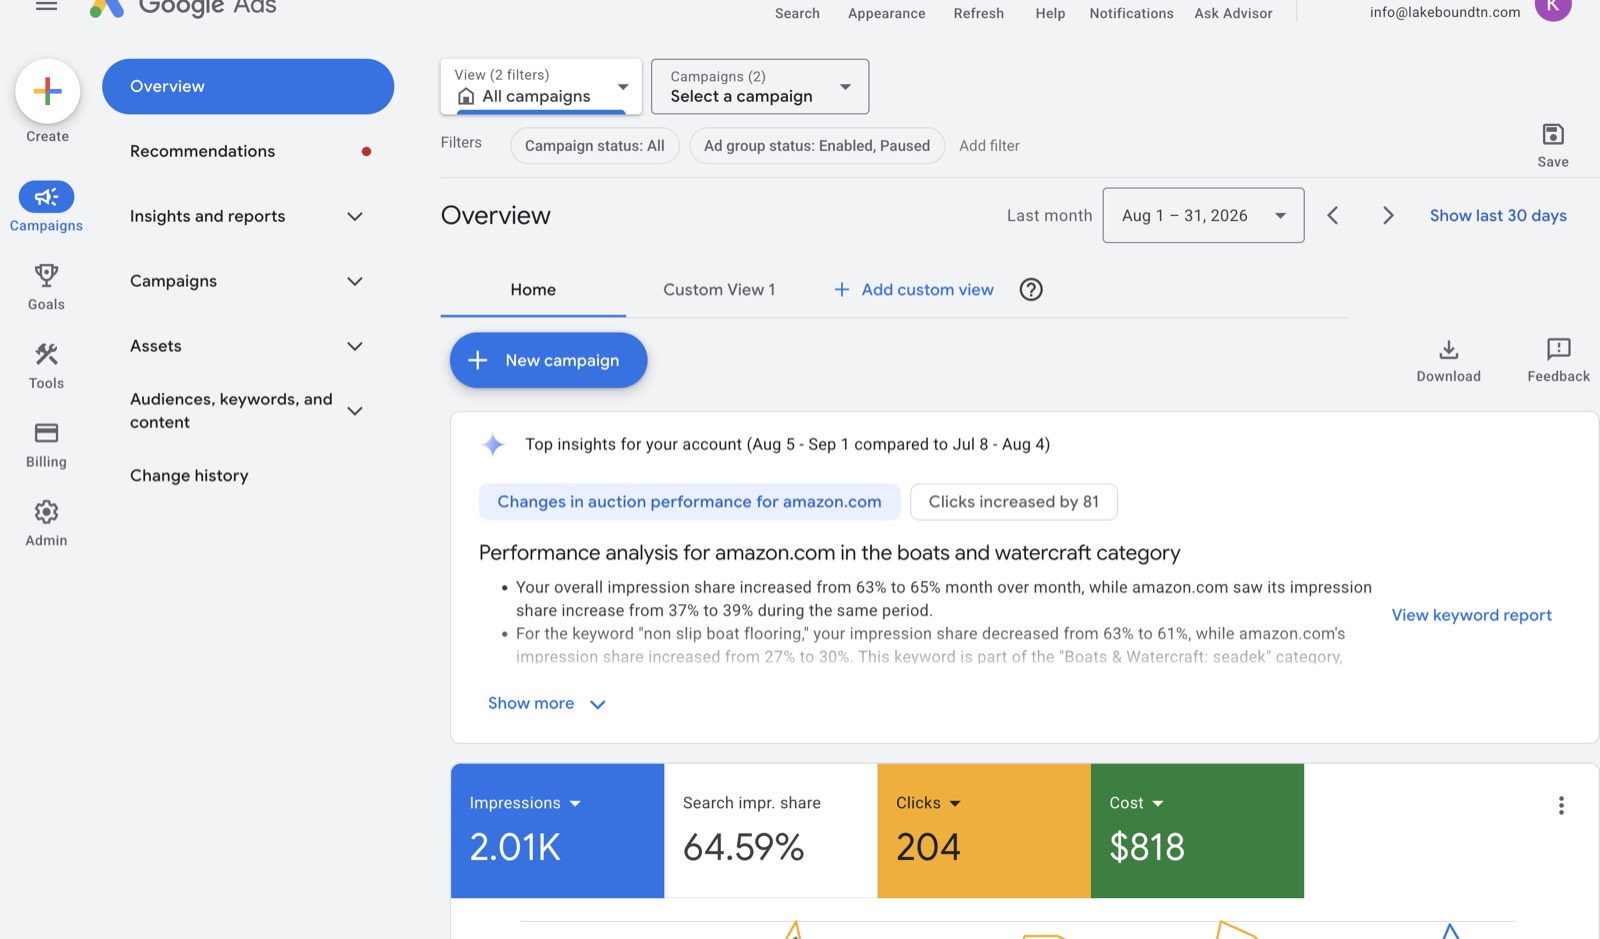Click the account email info@lakeboundtn.com
Screen dimensions: 1600x939
click(1444, 12)
